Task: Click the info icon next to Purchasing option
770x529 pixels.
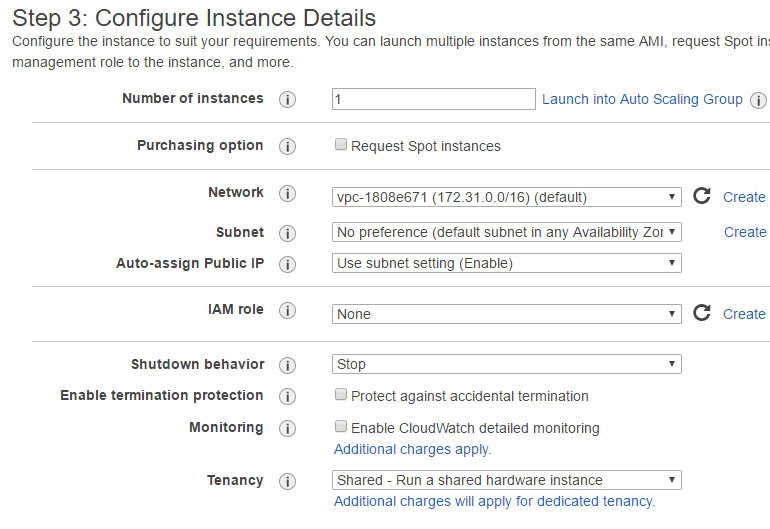Action: point(287,147)
